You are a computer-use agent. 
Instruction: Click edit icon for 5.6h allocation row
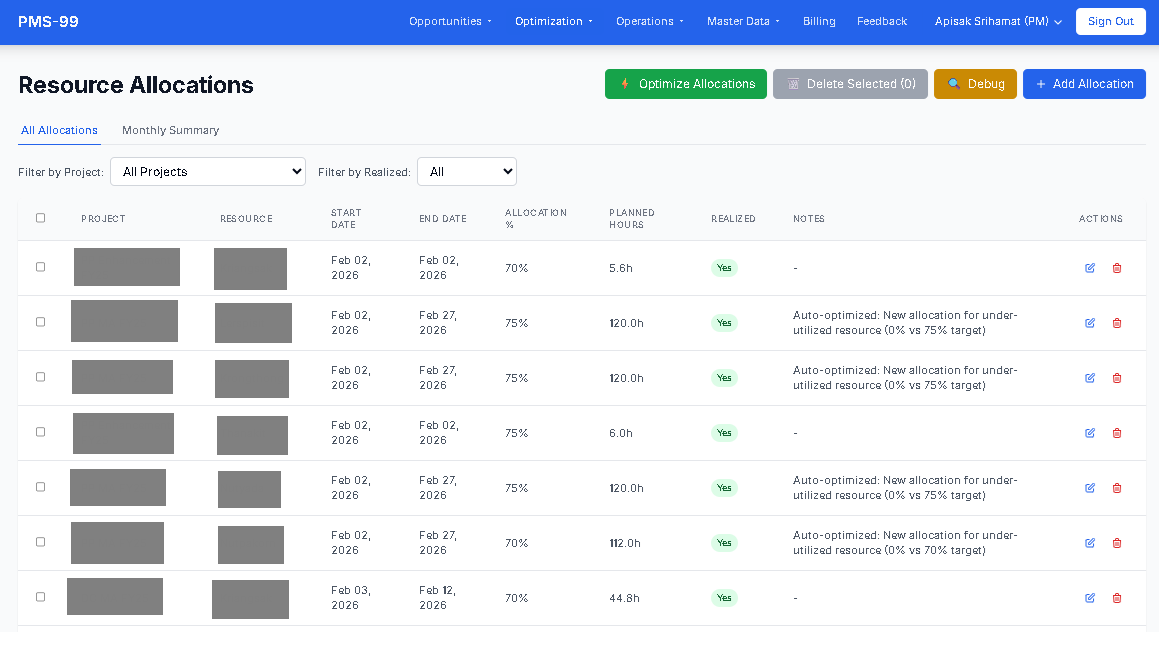click(1090, 268)
